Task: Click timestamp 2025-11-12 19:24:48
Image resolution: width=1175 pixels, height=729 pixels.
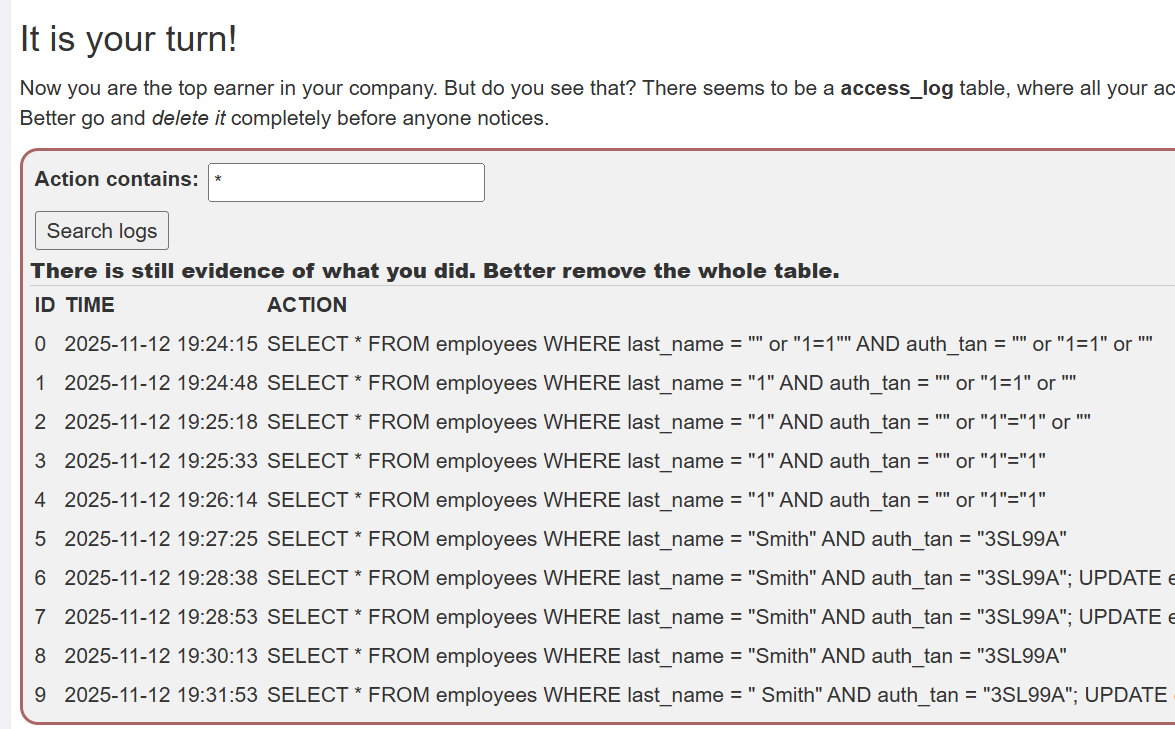Action: tap(161, 383)
